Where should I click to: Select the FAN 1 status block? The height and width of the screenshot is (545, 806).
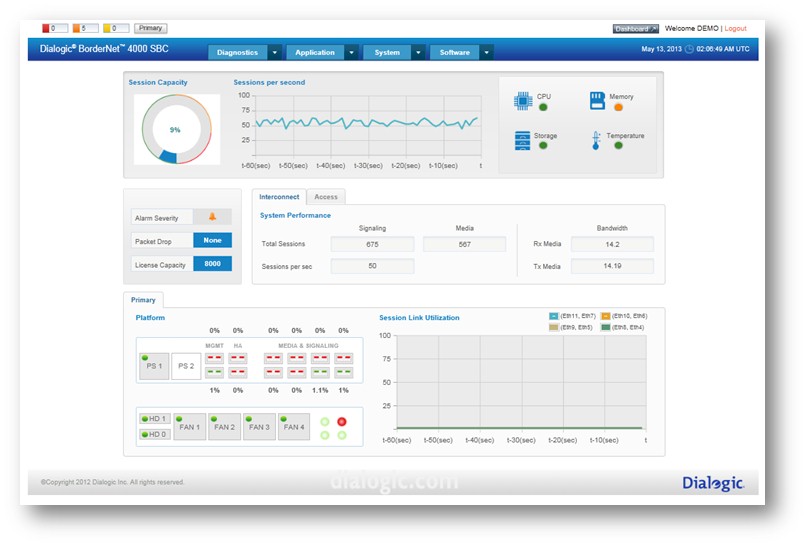(x=190, y=427)
